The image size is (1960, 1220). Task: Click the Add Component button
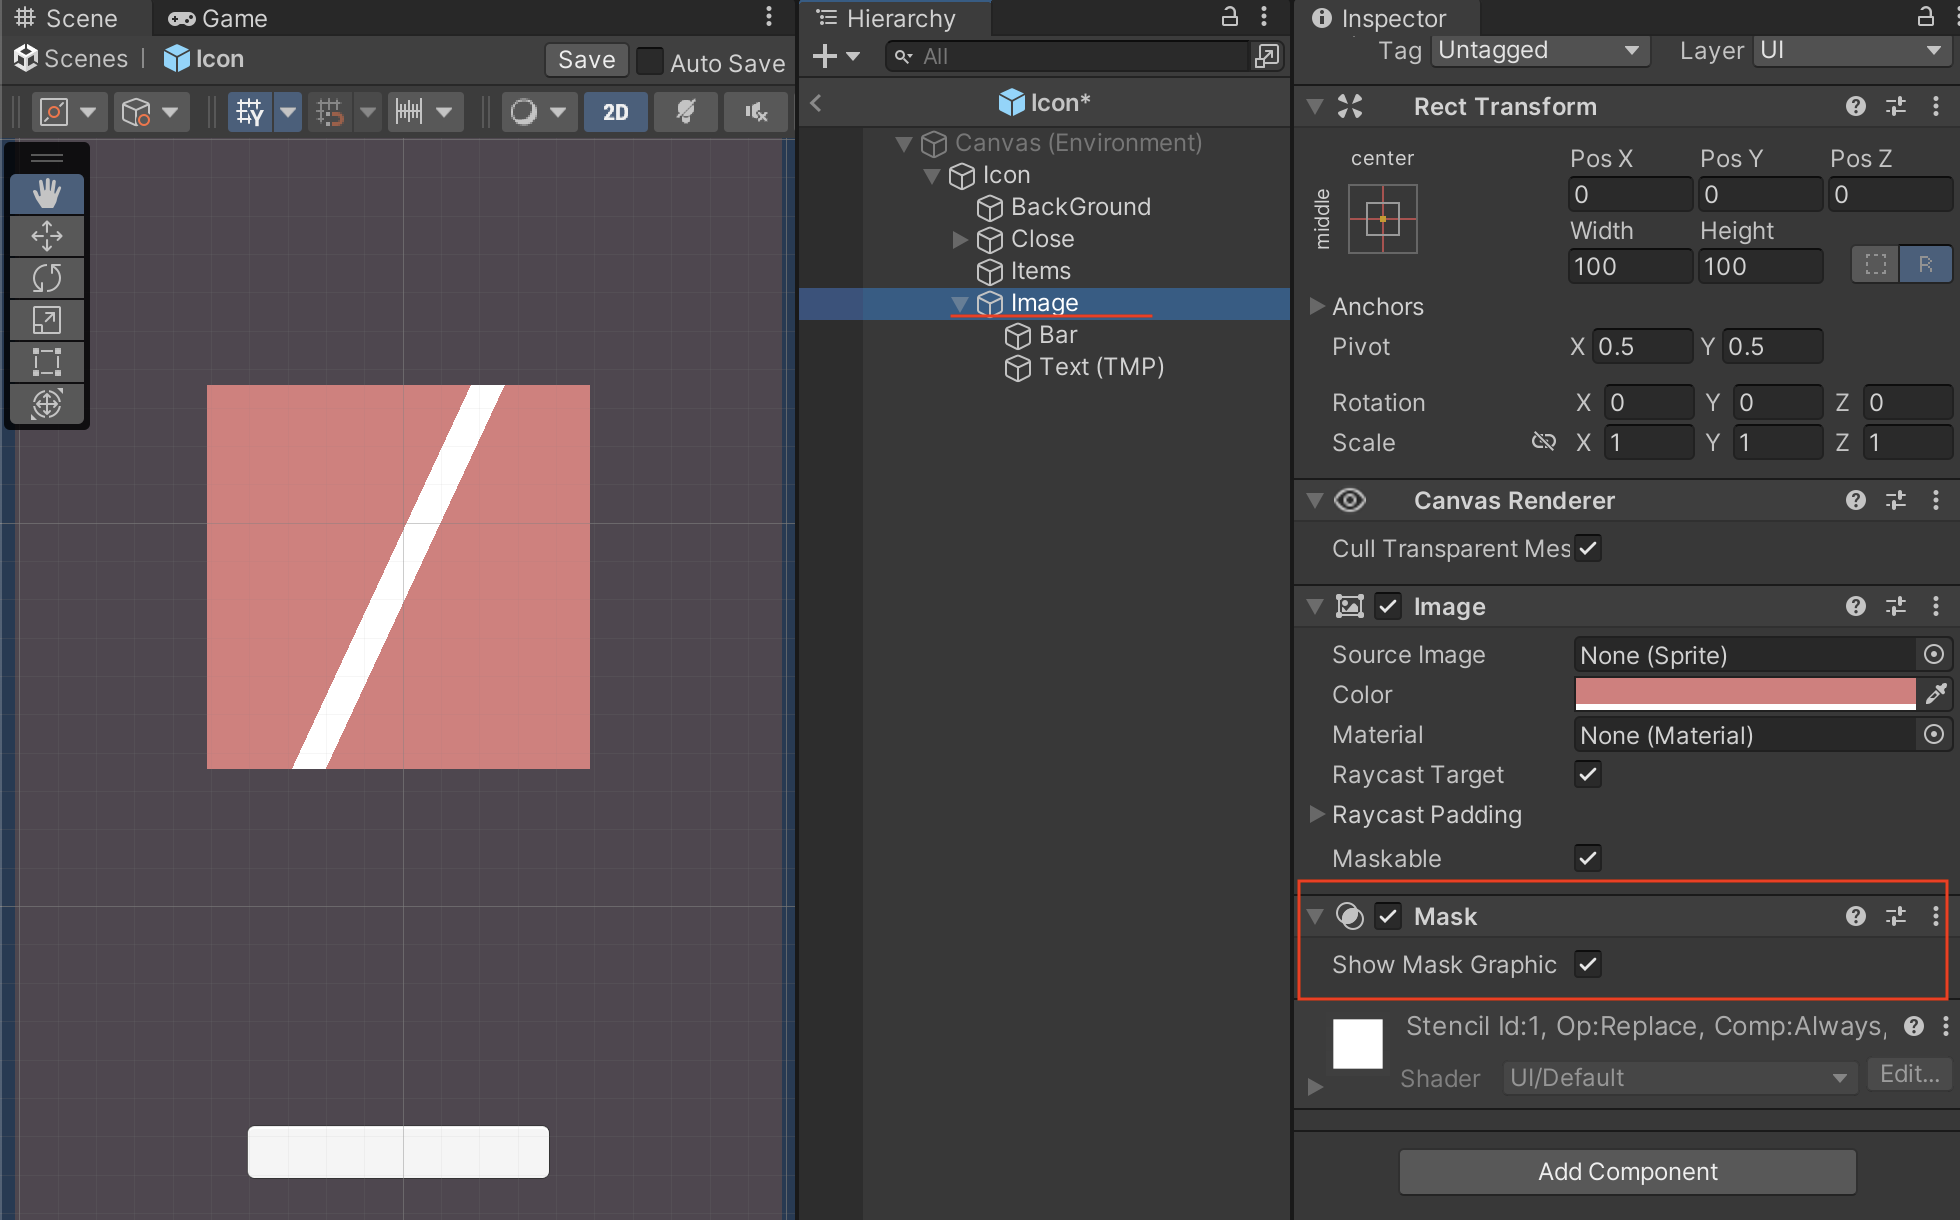(x=1627, y=1171)
